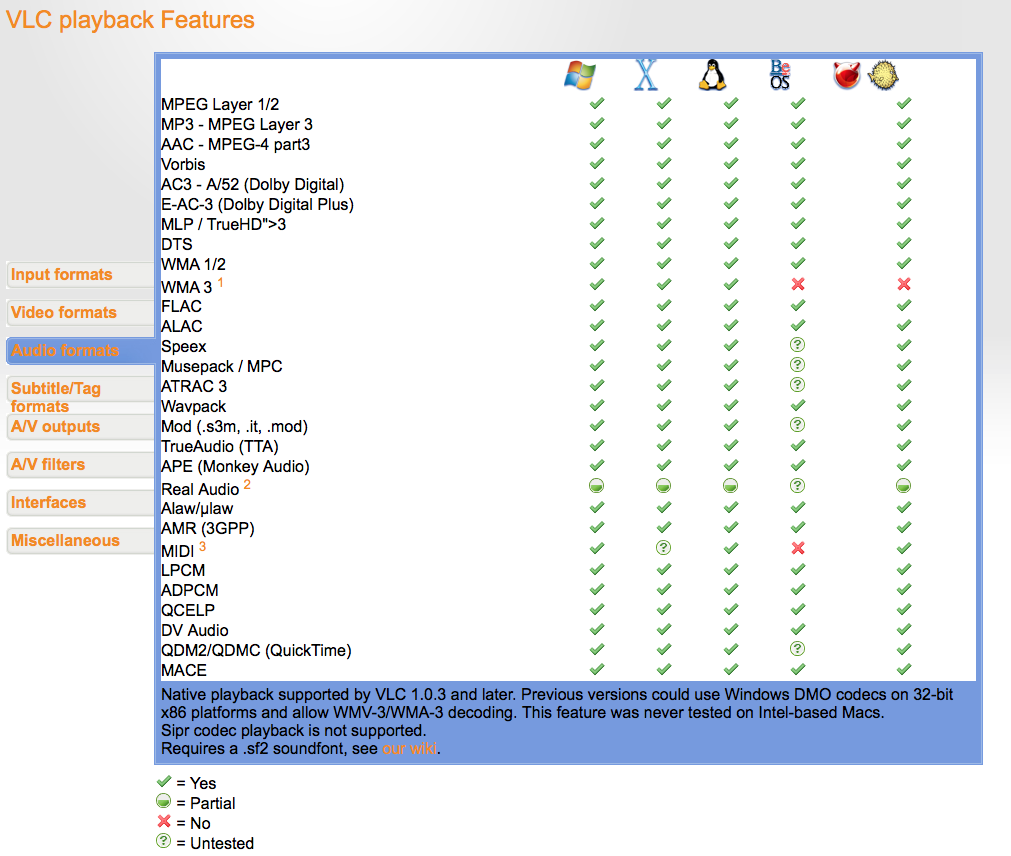Viewport: 1011px width, 856px height.
Task: Click the red X legend icon beside No
Action: [x=164, y=821]
